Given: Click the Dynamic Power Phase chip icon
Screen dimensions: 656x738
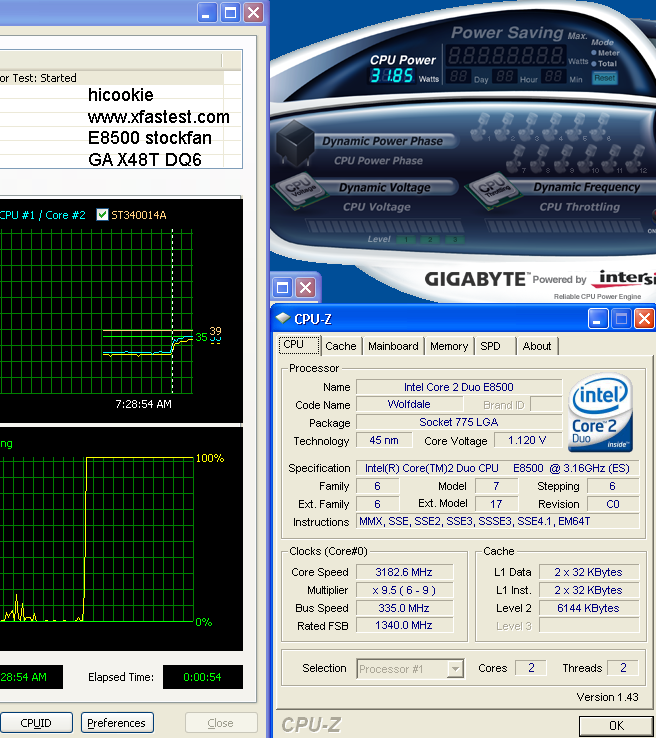Looking at the screenshot, I should click(x=295, y=142).
